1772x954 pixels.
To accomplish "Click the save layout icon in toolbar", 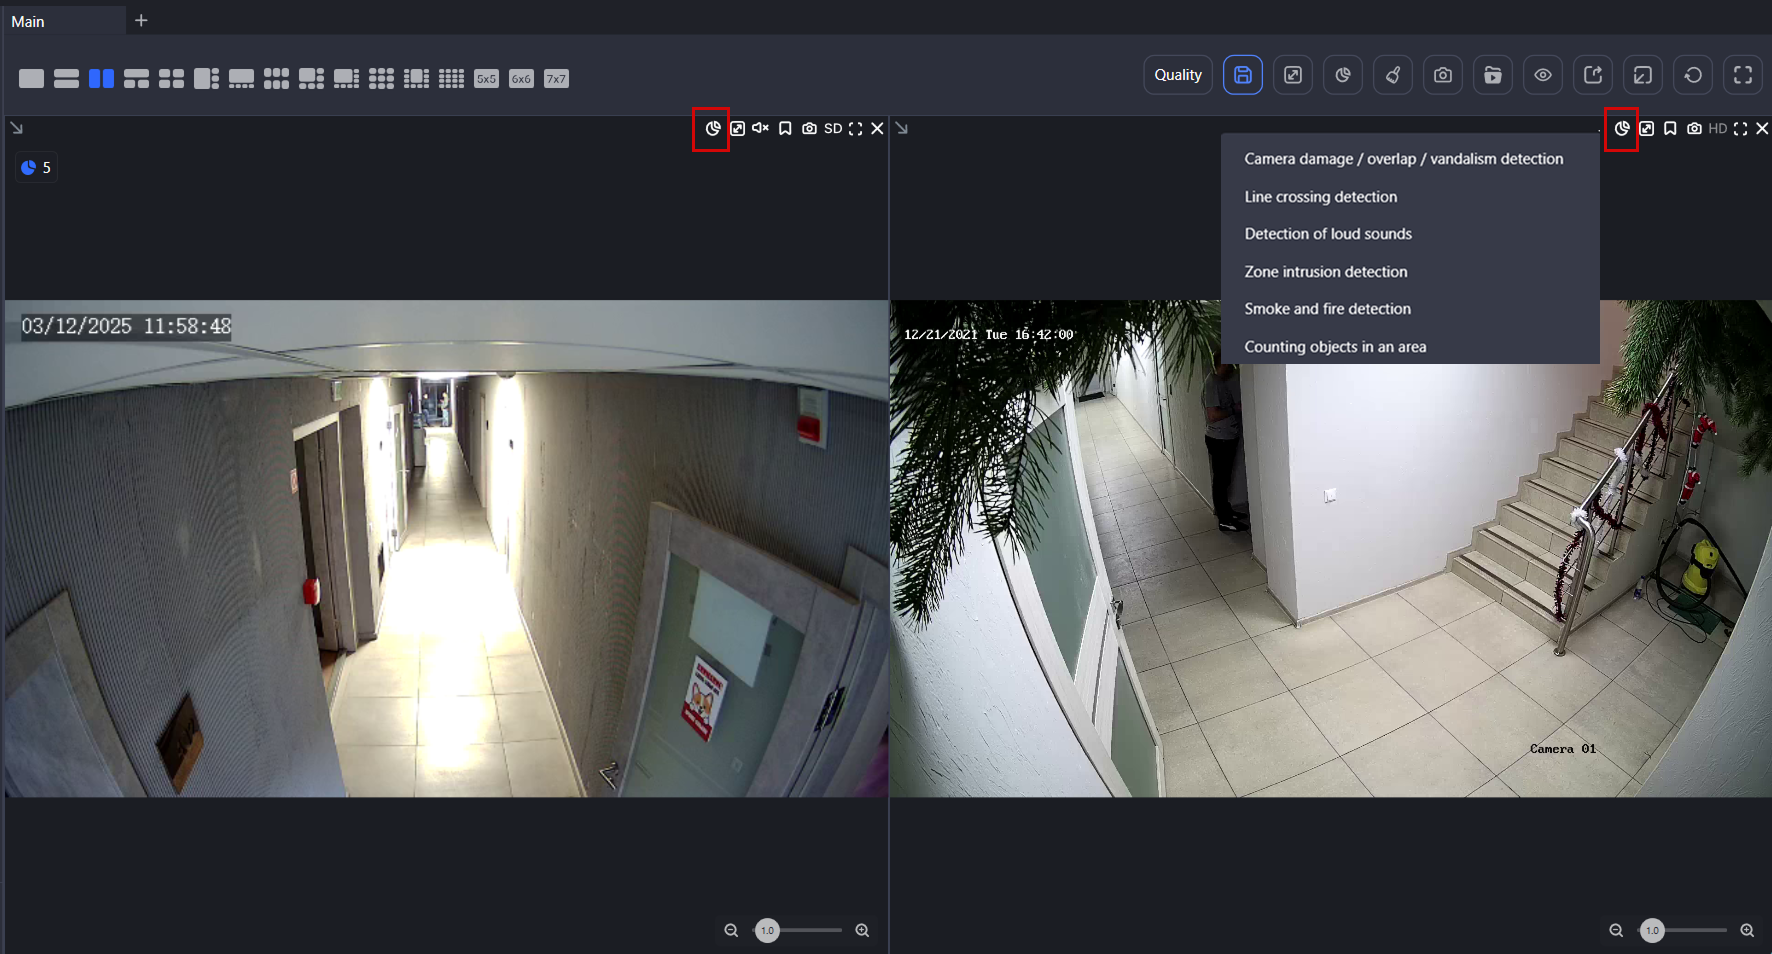I will (x=1242, y=75).
